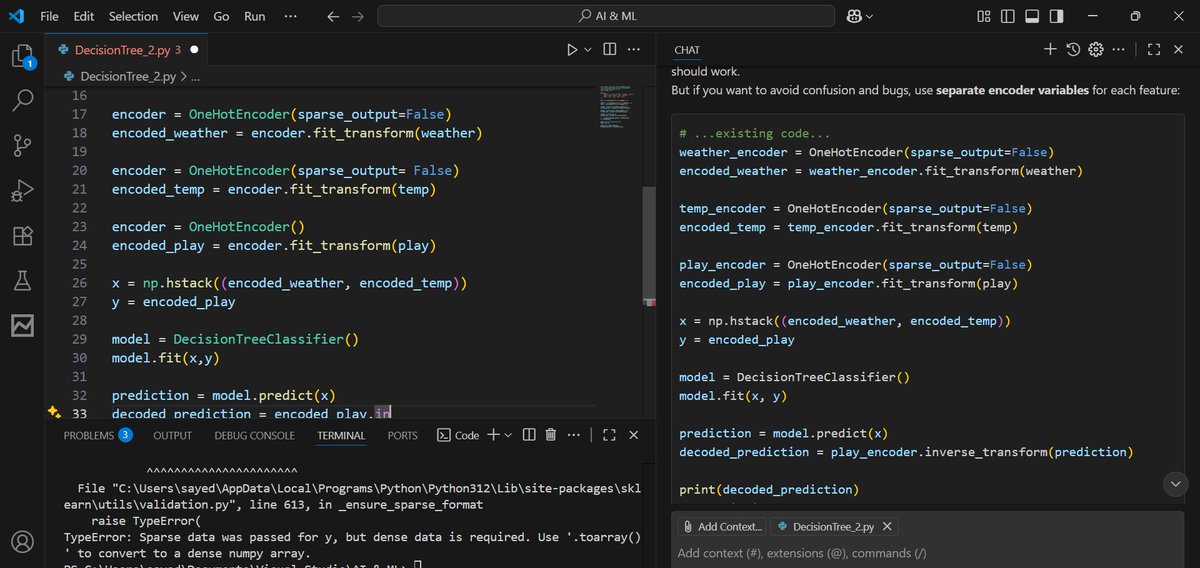This screenshot has width=1200, height=568.
Task: Click the Windows taskbar-free VS Code logo icon
Action: [x=16, y=17]
